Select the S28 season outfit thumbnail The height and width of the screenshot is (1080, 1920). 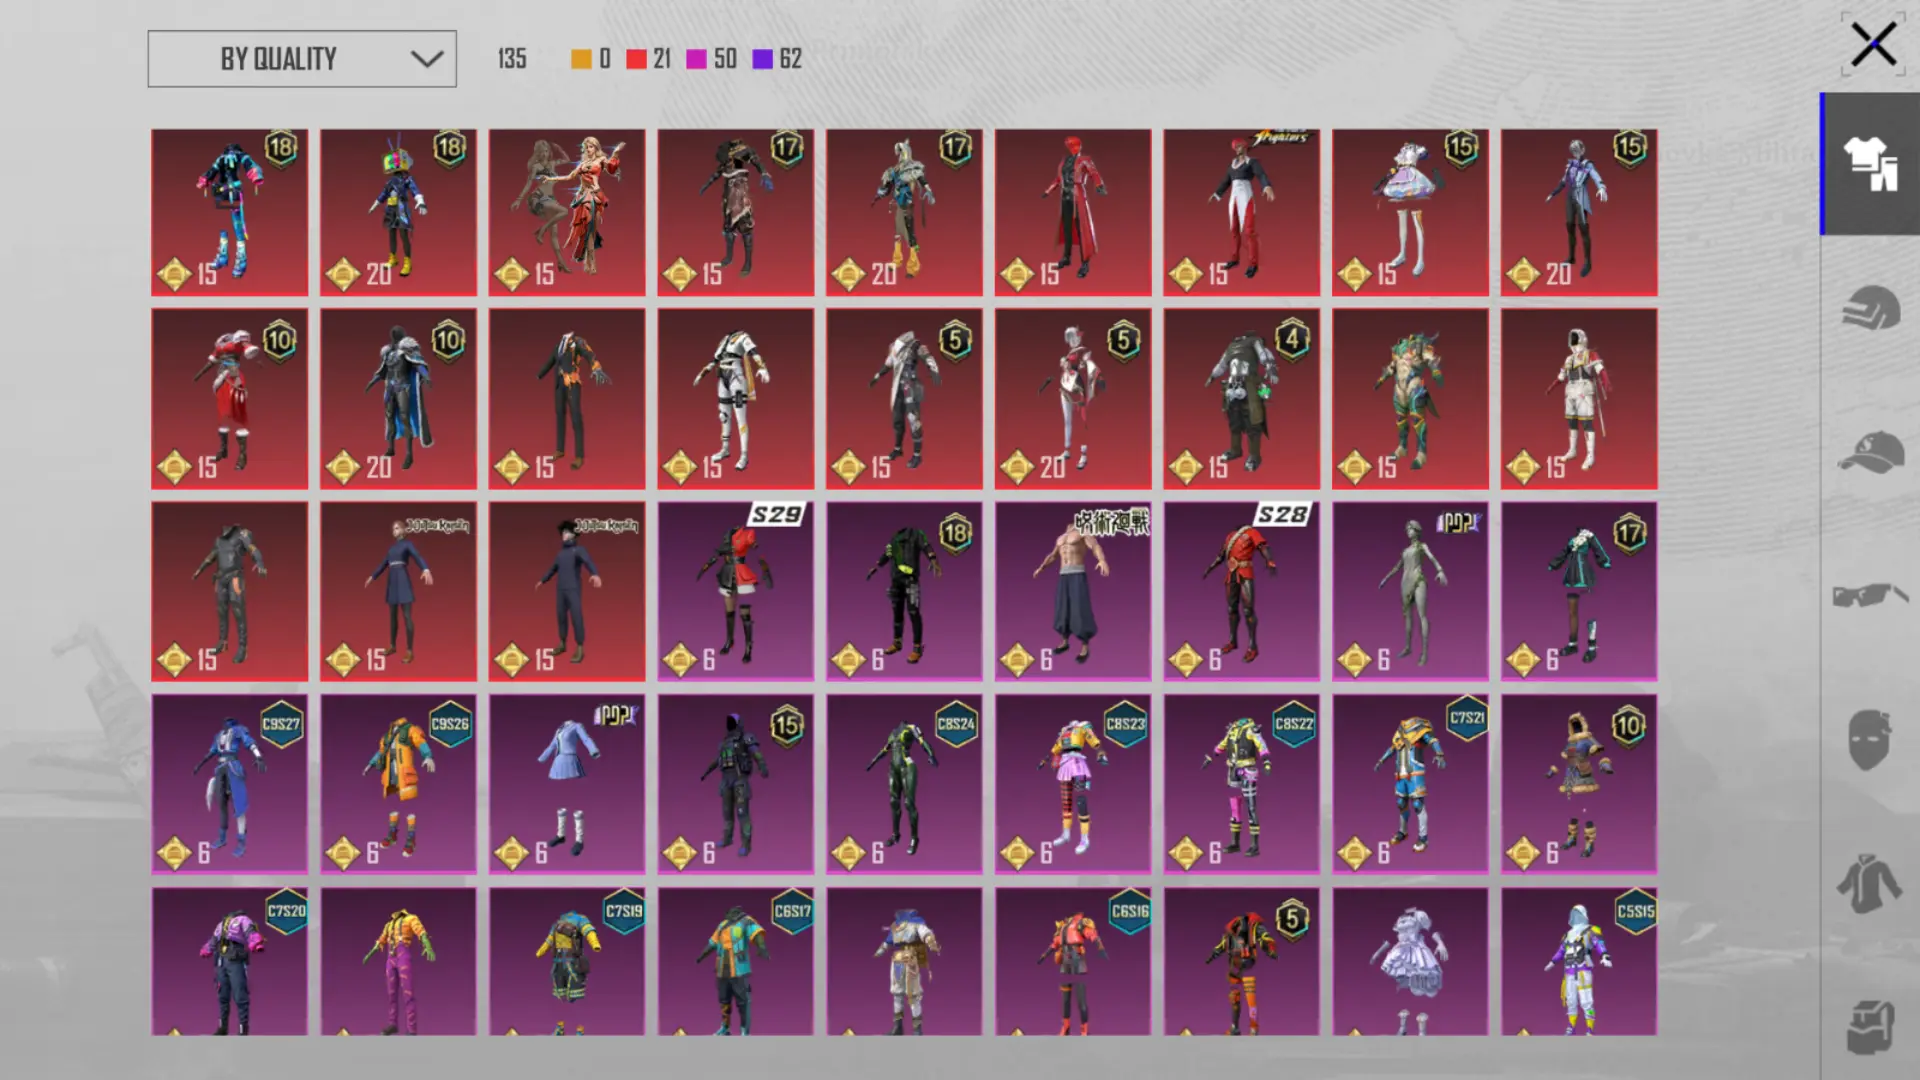[x=1241, y=591]
